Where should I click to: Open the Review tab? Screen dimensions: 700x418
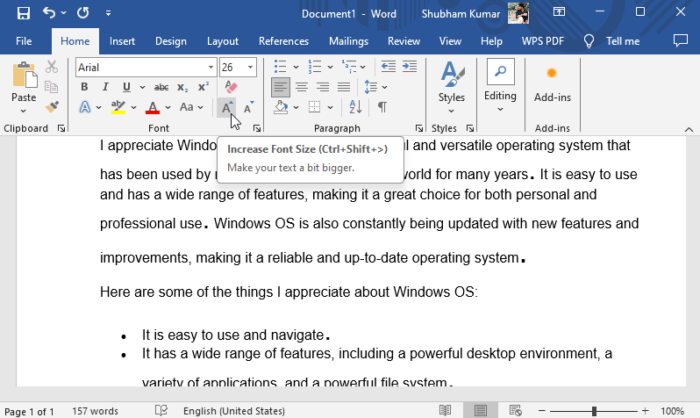click(x=404, y=41)
